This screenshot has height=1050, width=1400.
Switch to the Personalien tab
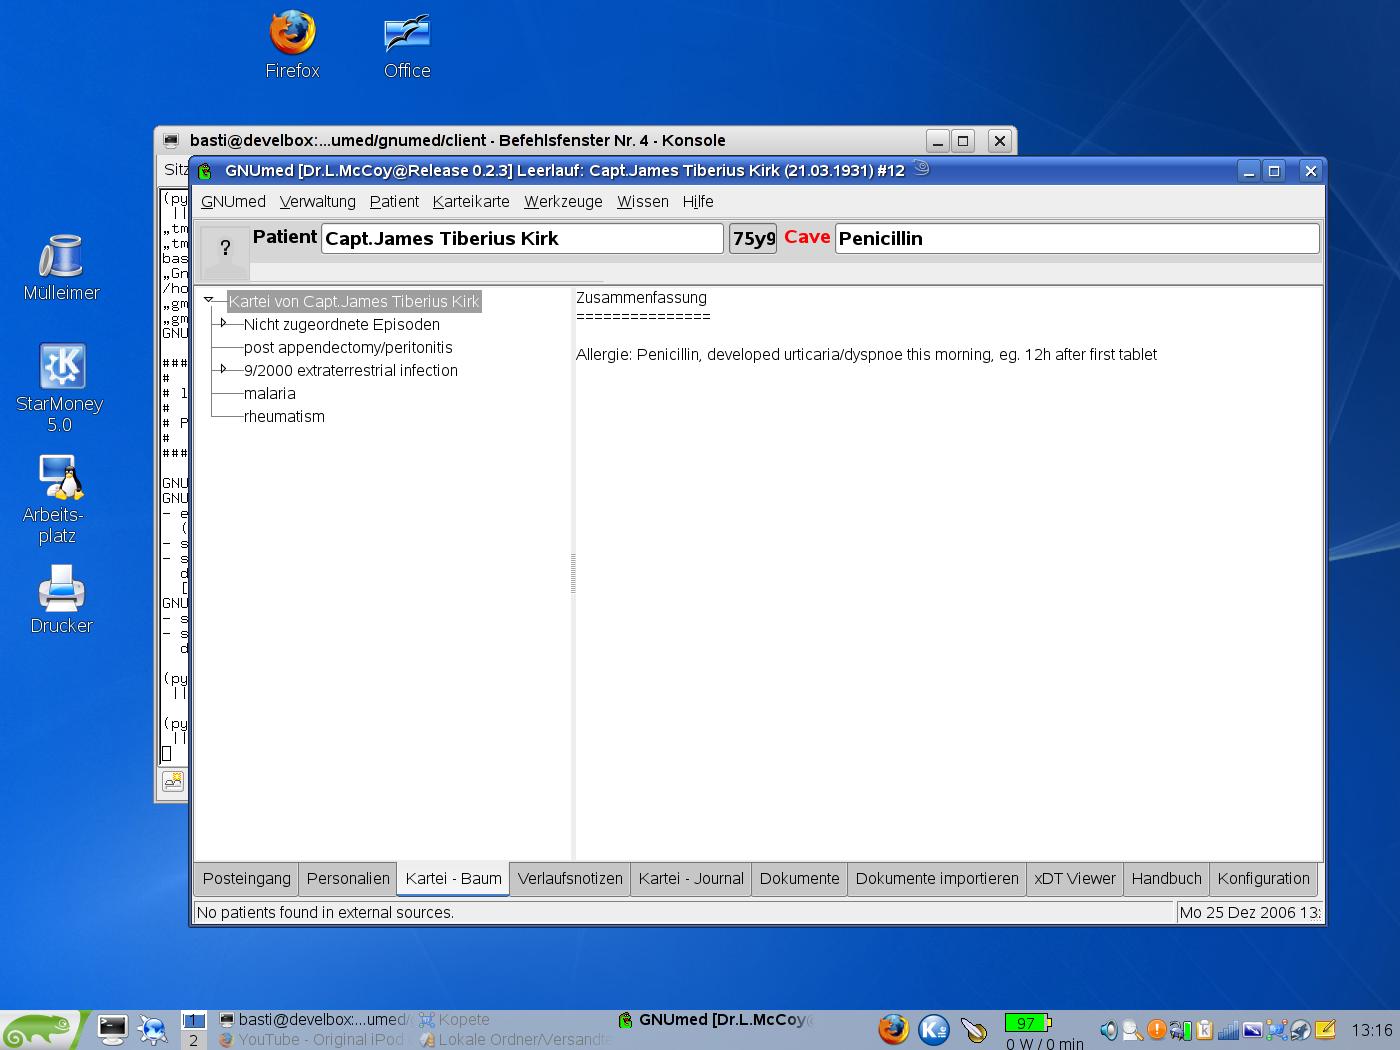(x=348, y=879)
